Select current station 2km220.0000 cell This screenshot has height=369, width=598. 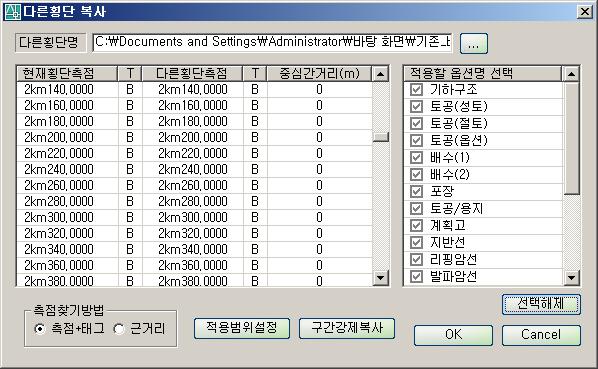[x=67, y=154]
